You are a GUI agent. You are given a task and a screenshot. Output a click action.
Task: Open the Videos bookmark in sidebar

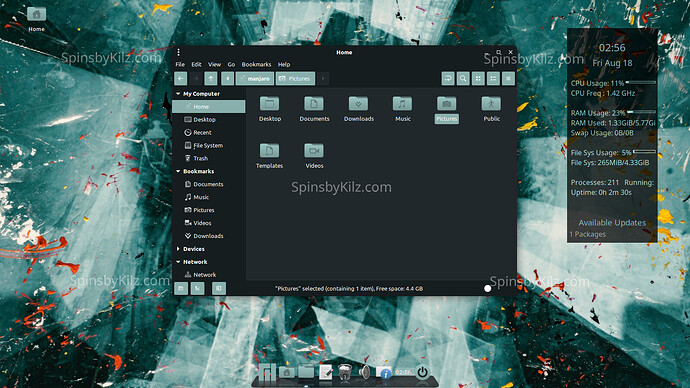click(209, 223)
